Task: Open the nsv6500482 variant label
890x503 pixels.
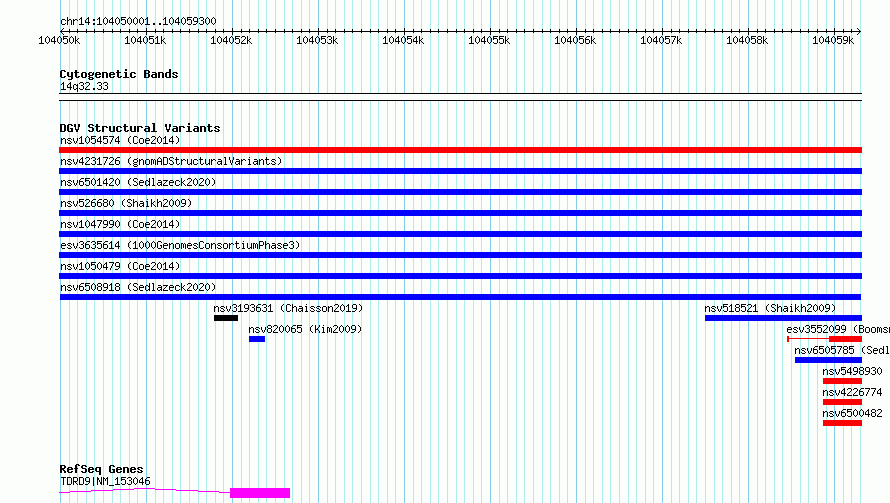Action: point(853,413)
